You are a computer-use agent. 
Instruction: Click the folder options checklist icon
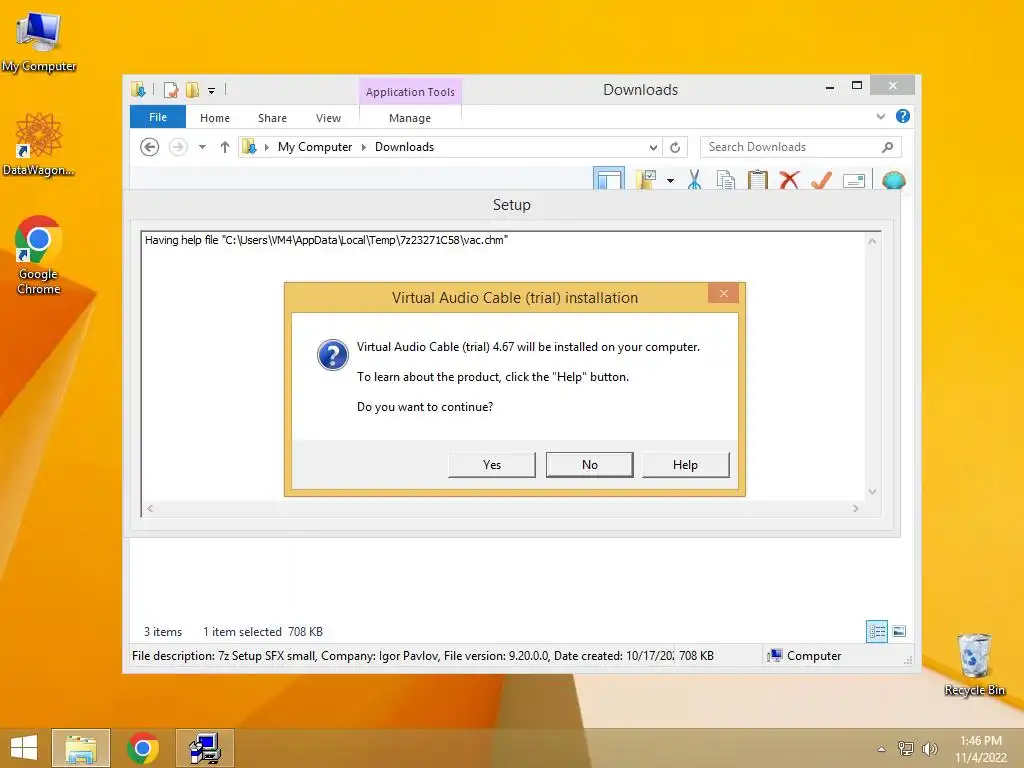pyautogui.click(x=646, y=179)
